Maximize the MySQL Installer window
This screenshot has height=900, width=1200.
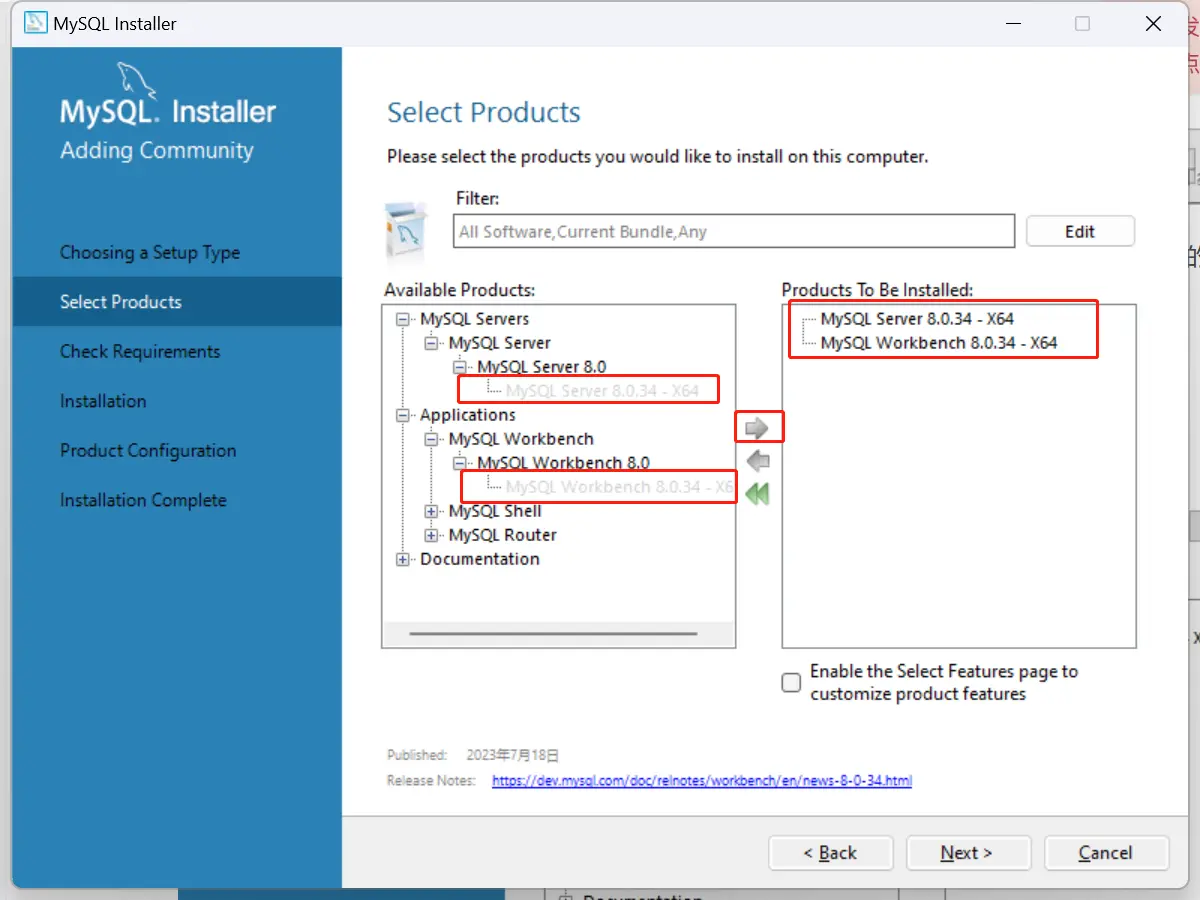click(x=1082, y=24)
